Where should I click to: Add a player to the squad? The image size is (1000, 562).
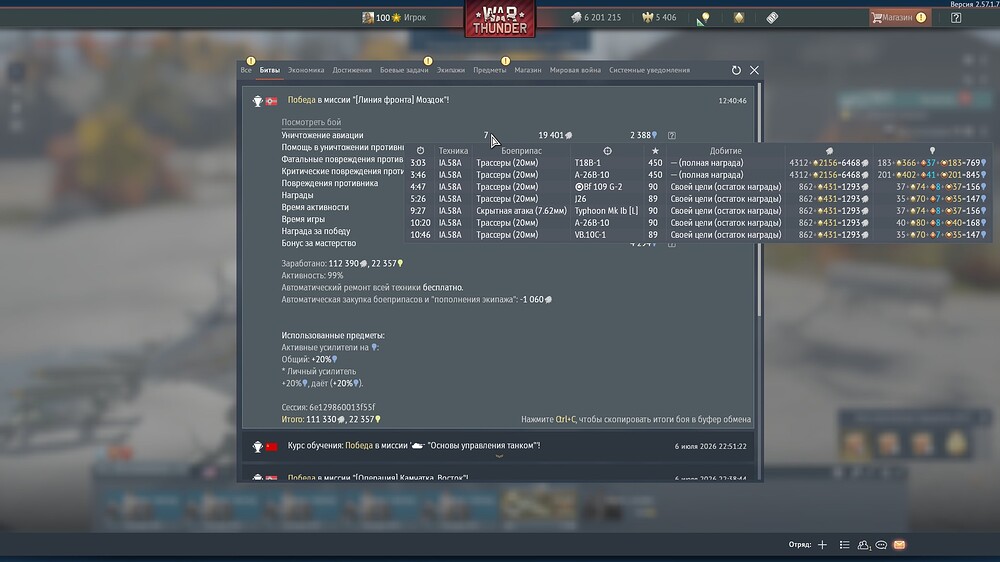[x=822, y=545]
